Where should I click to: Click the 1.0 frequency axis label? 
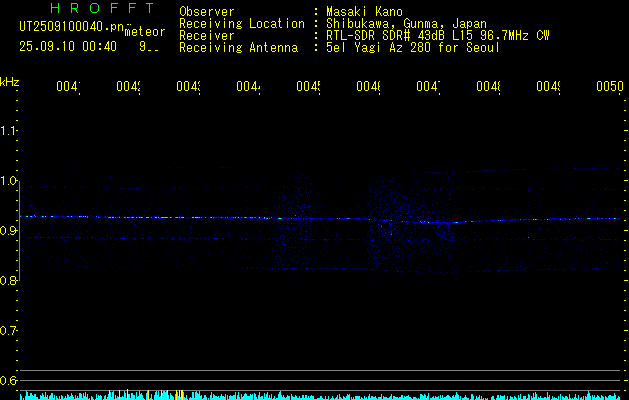pos(8,181)
